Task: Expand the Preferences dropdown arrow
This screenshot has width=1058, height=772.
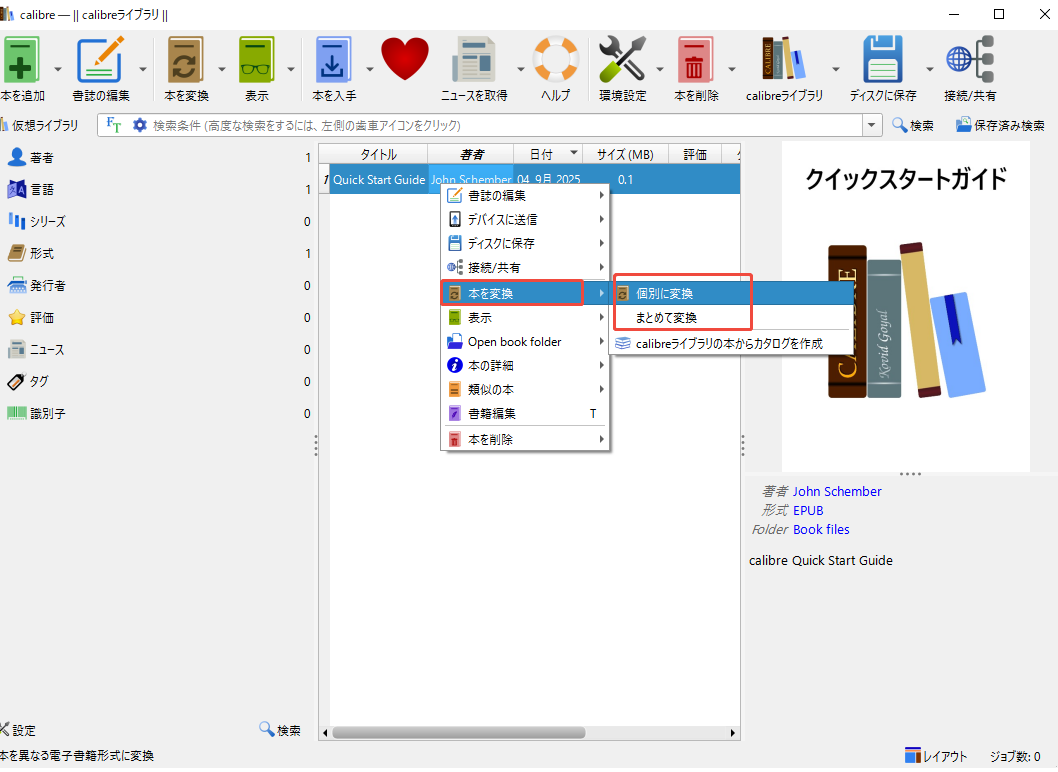Action: point(659,69)
